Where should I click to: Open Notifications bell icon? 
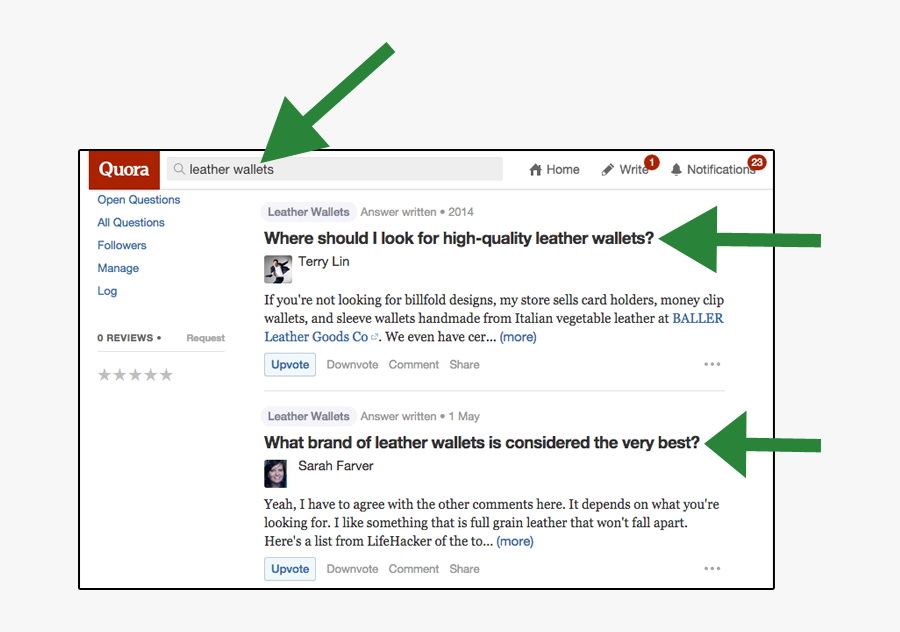(676, 170)
